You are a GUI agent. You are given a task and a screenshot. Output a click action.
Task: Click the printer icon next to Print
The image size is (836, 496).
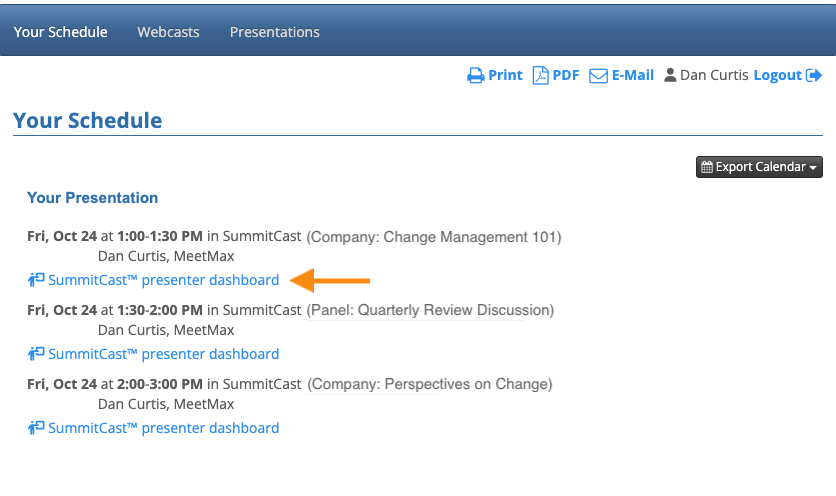(x=476, y=76)
